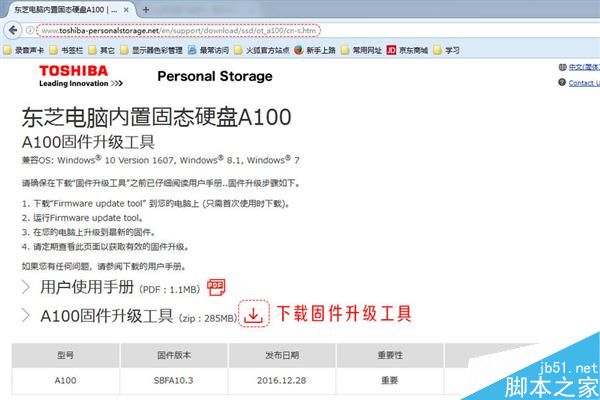Open the 显示器色彩管理 bookmark folder

152,50
